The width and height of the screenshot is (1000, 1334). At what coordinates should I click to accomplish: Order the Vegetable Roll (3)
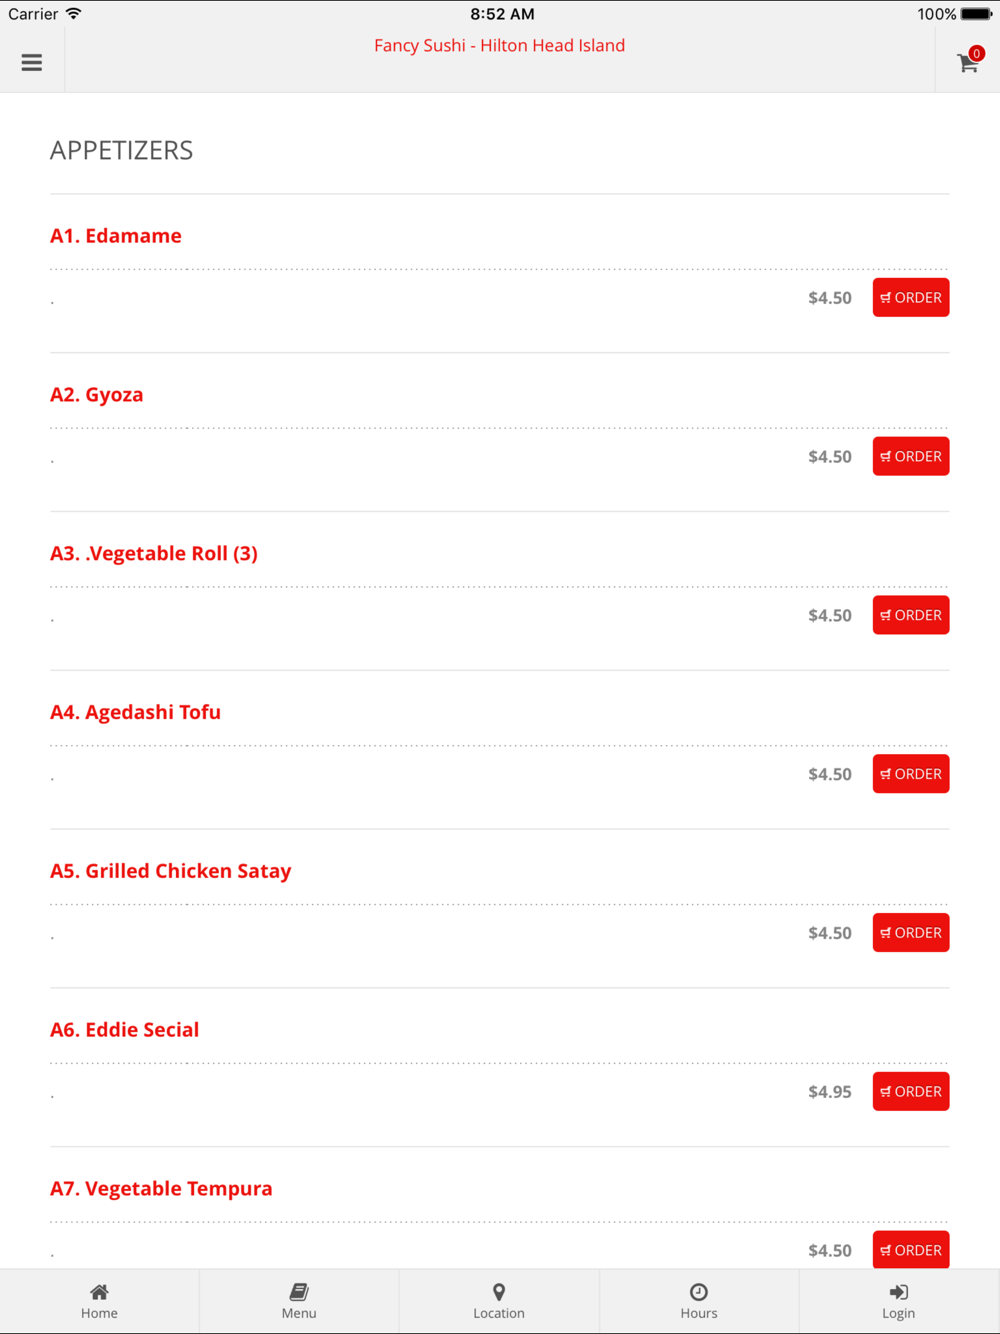911,615
